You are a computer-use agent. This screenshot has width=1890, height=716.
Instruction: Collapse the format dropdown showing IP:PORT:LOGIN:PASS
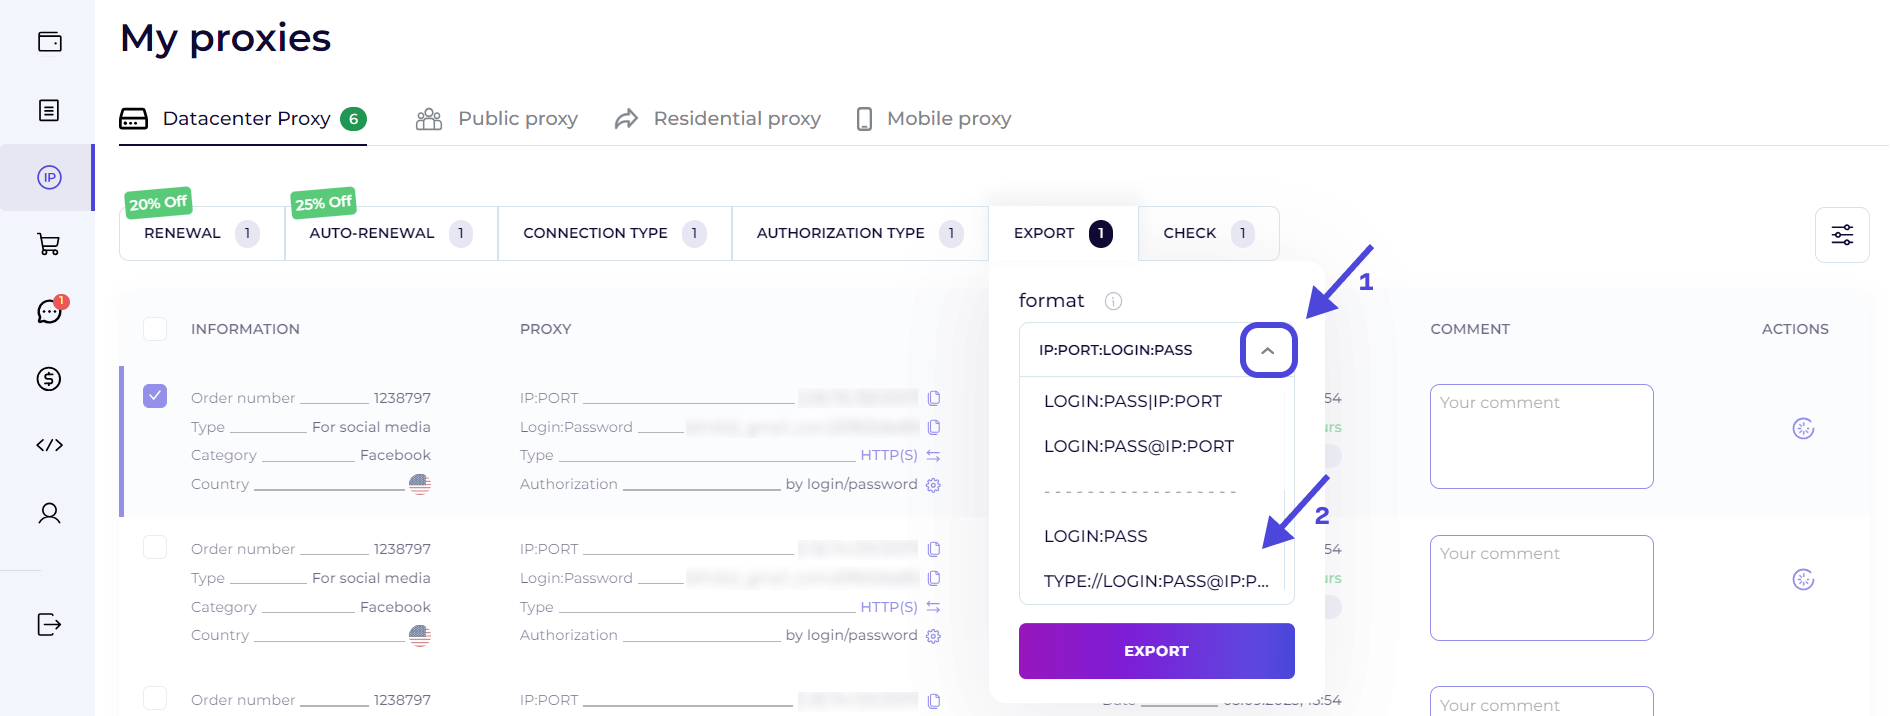click(1267, 350)
